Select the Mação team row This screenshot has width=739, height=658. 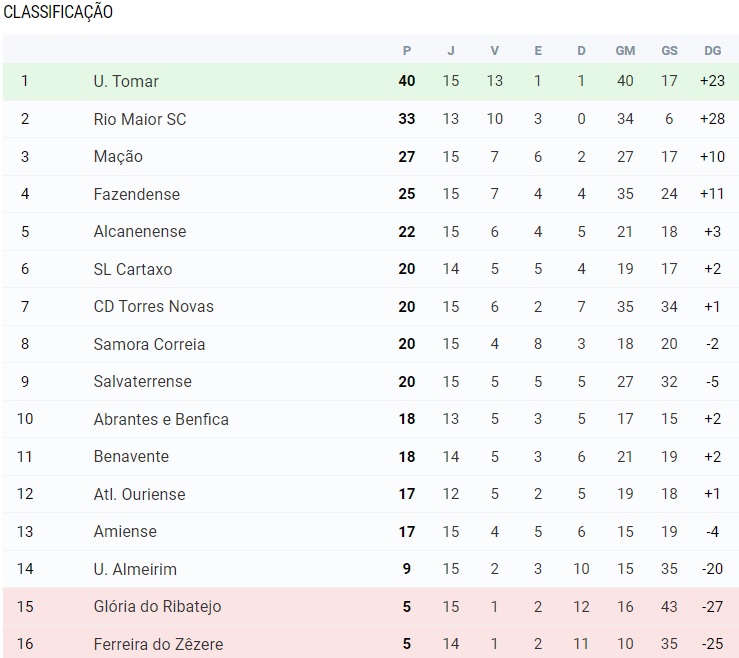118,156
